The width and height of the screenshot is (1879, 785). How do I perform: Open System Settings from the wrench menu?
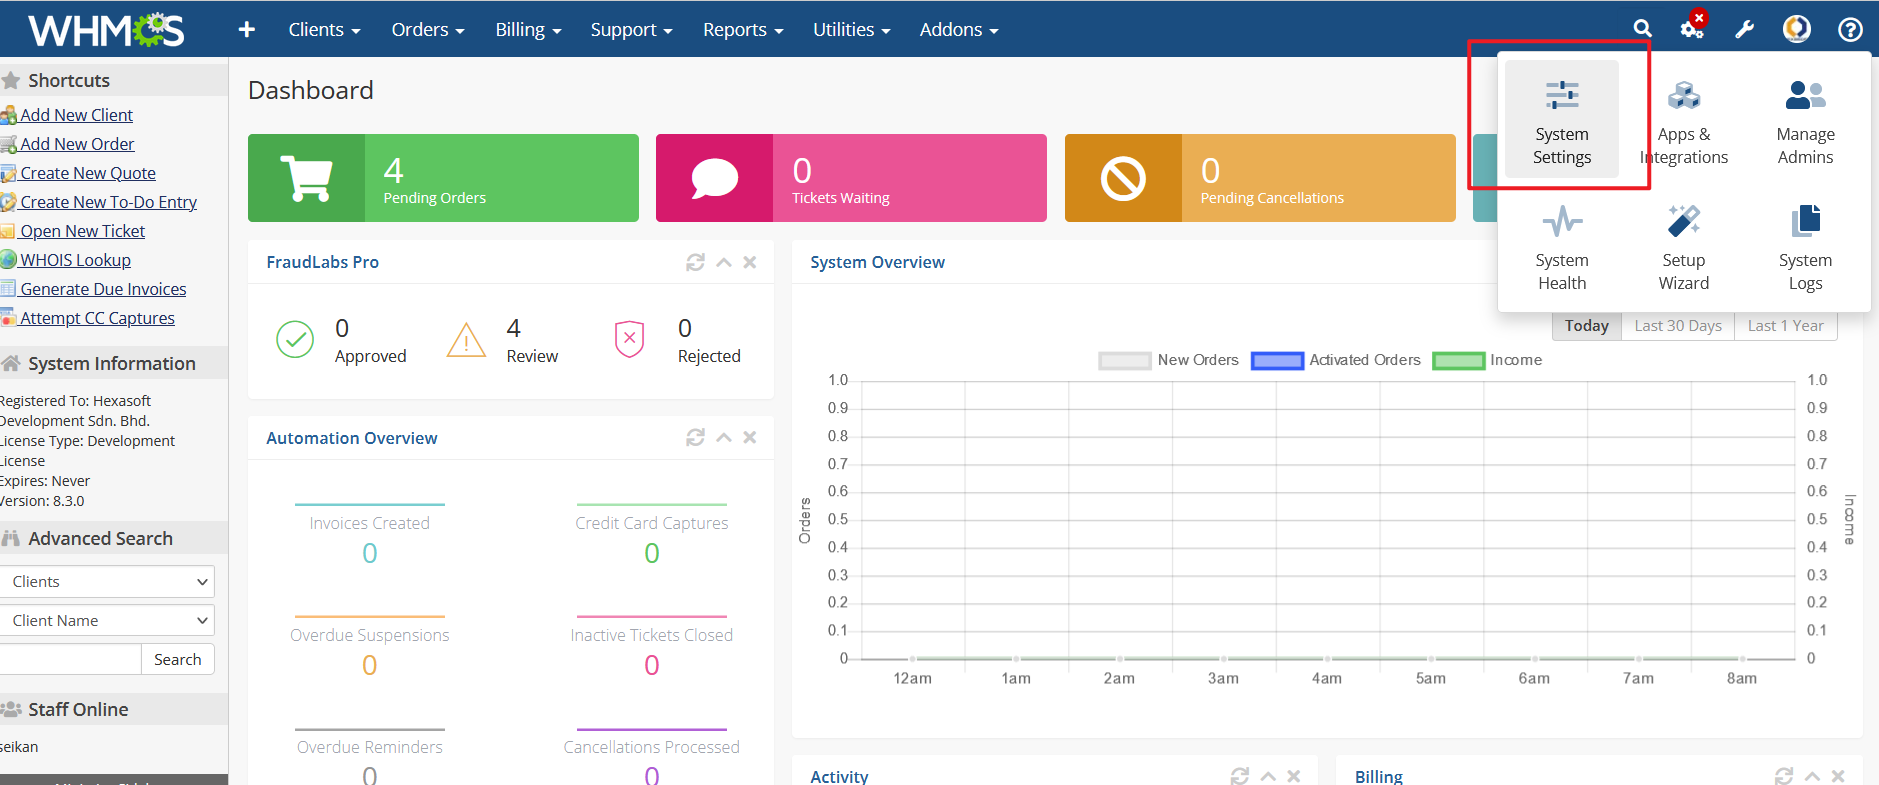pos(1562,120)
